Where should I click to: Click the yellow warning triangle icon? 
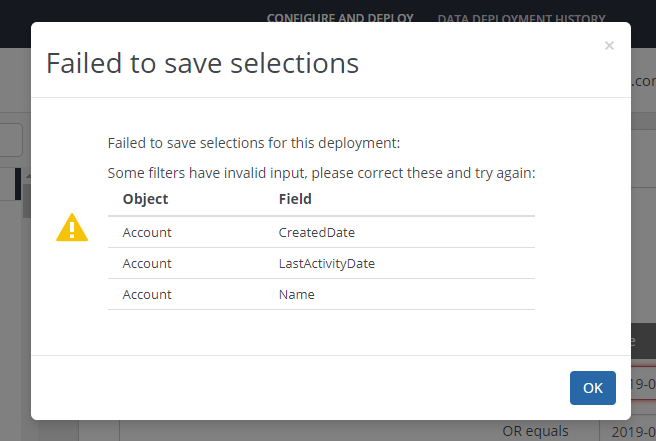click(x=72, y=228)
